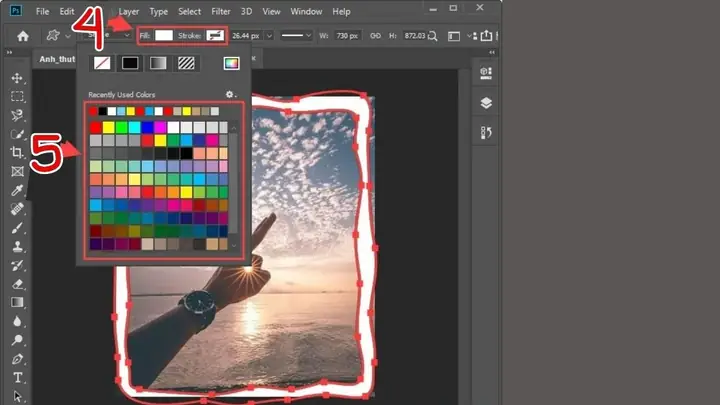This screenshot has height=405, width=720.
Task: Click the Stroke color swatch
Action: [x=215, y=35]
